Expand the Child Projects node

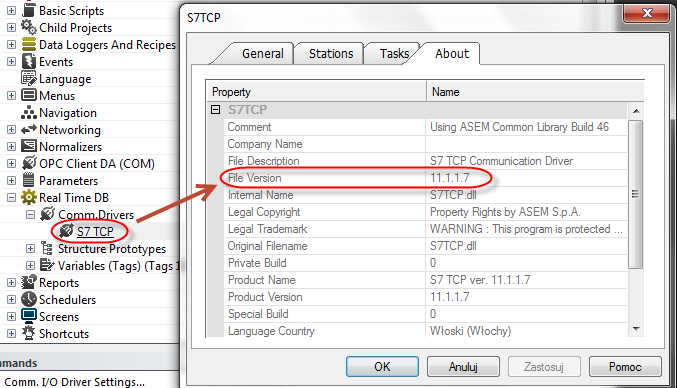12,28
